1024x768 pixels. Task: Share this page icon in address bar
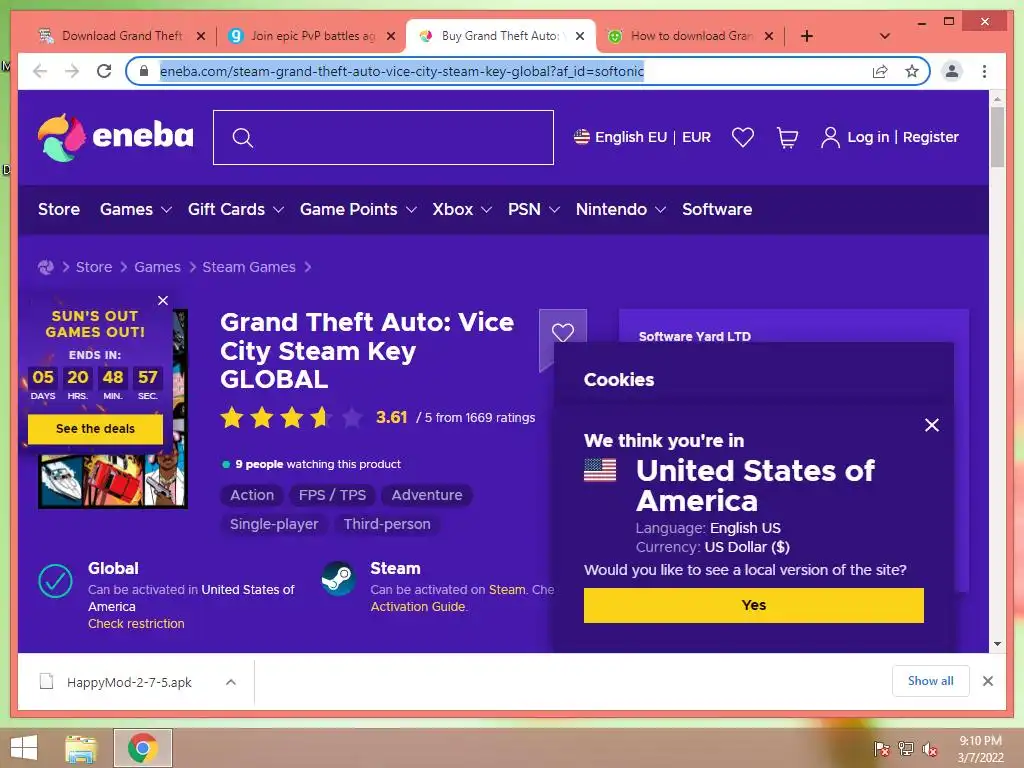click(x=880, y=71)
